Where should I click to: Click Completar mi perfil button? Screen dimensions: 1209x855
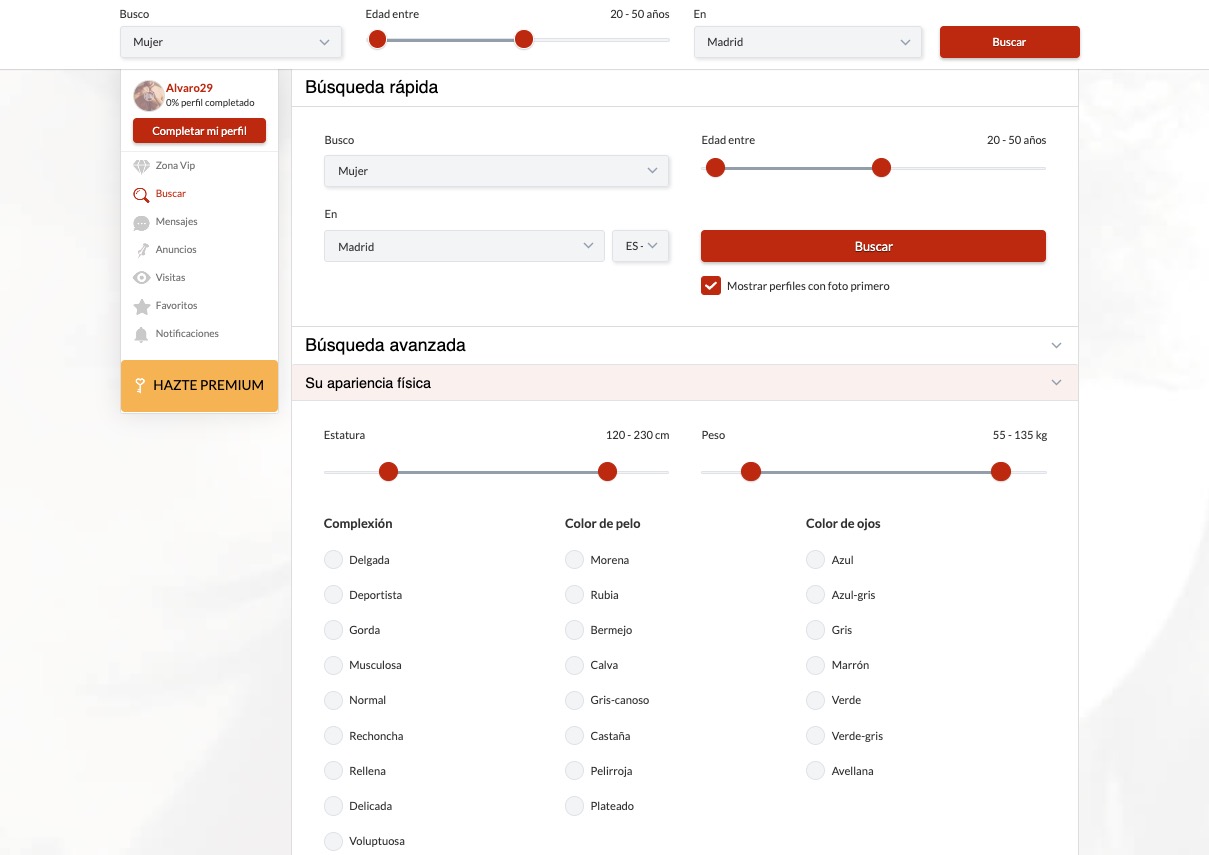(200, 131)
